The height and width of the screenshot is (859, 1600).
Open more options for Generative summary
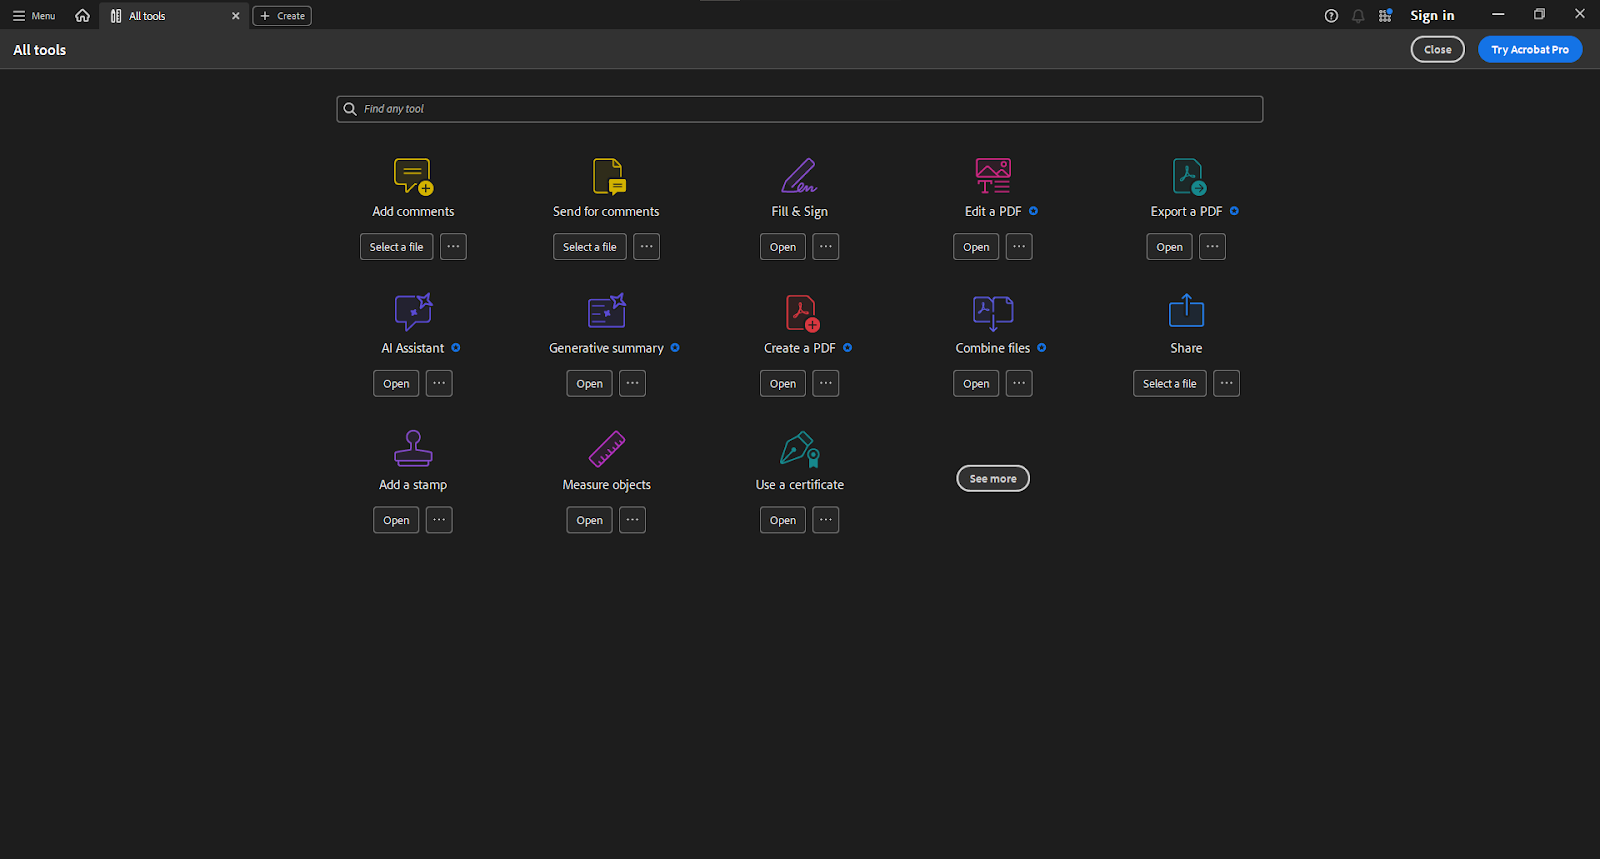point(632,383)
